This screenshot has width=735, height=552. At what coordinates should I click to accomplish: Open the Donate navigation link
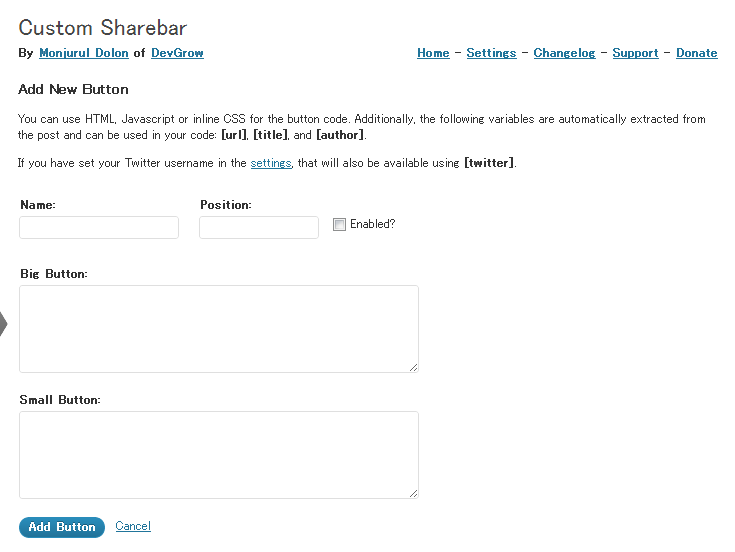(696, 53)
